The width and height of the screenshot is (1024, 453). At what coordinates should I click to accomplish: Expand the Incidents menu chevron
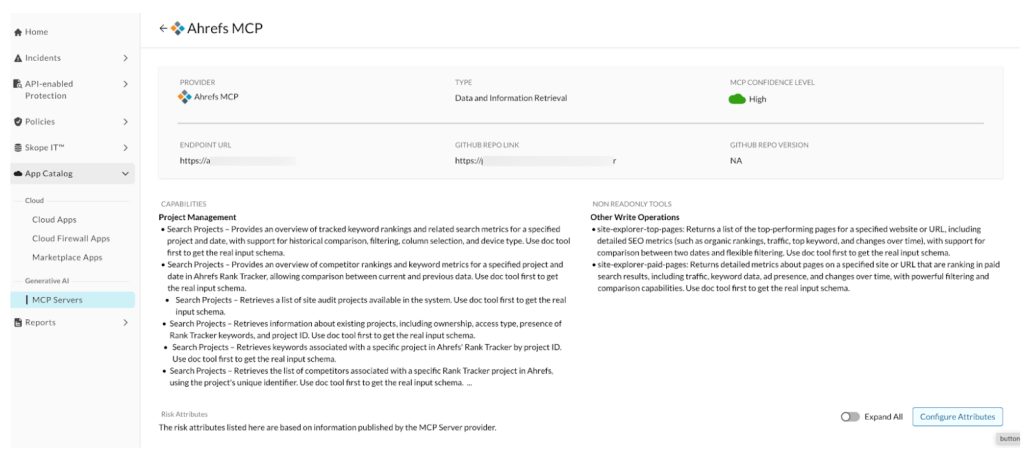tap(125, 58)
